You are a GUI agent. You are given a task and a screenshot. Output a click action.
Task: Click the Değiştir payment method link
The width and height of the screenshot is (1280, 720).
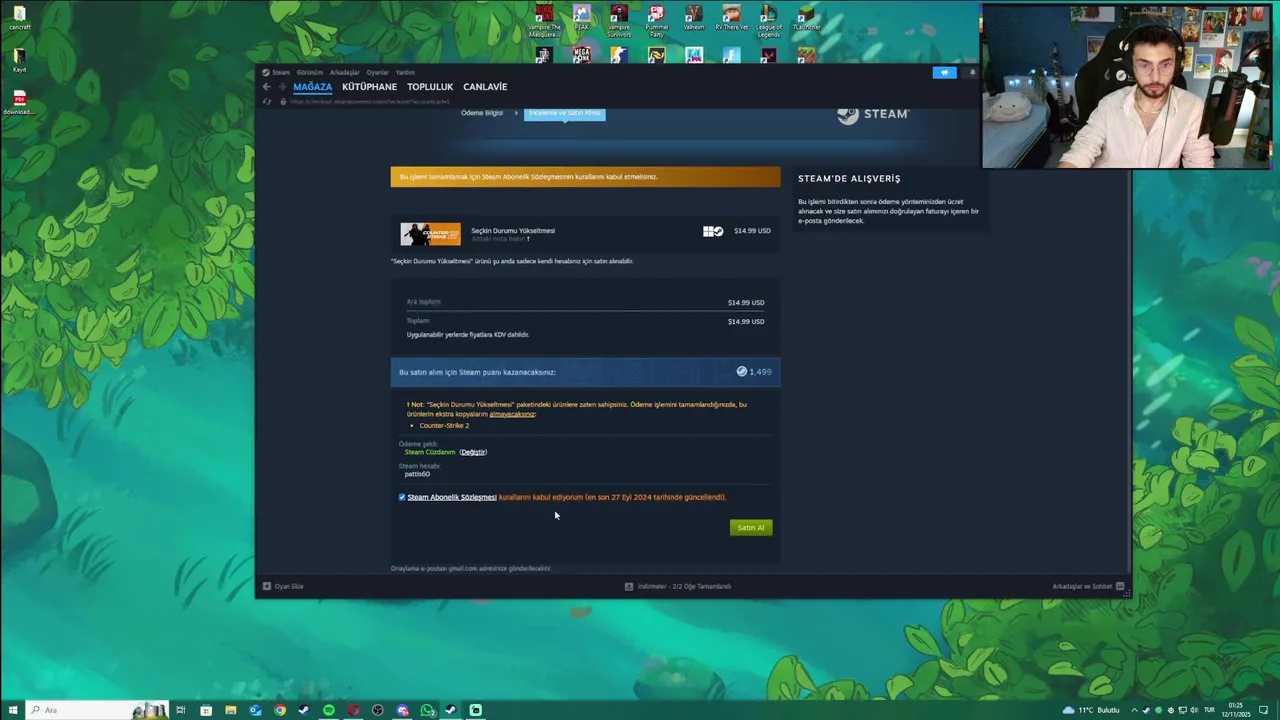(473, 452)
